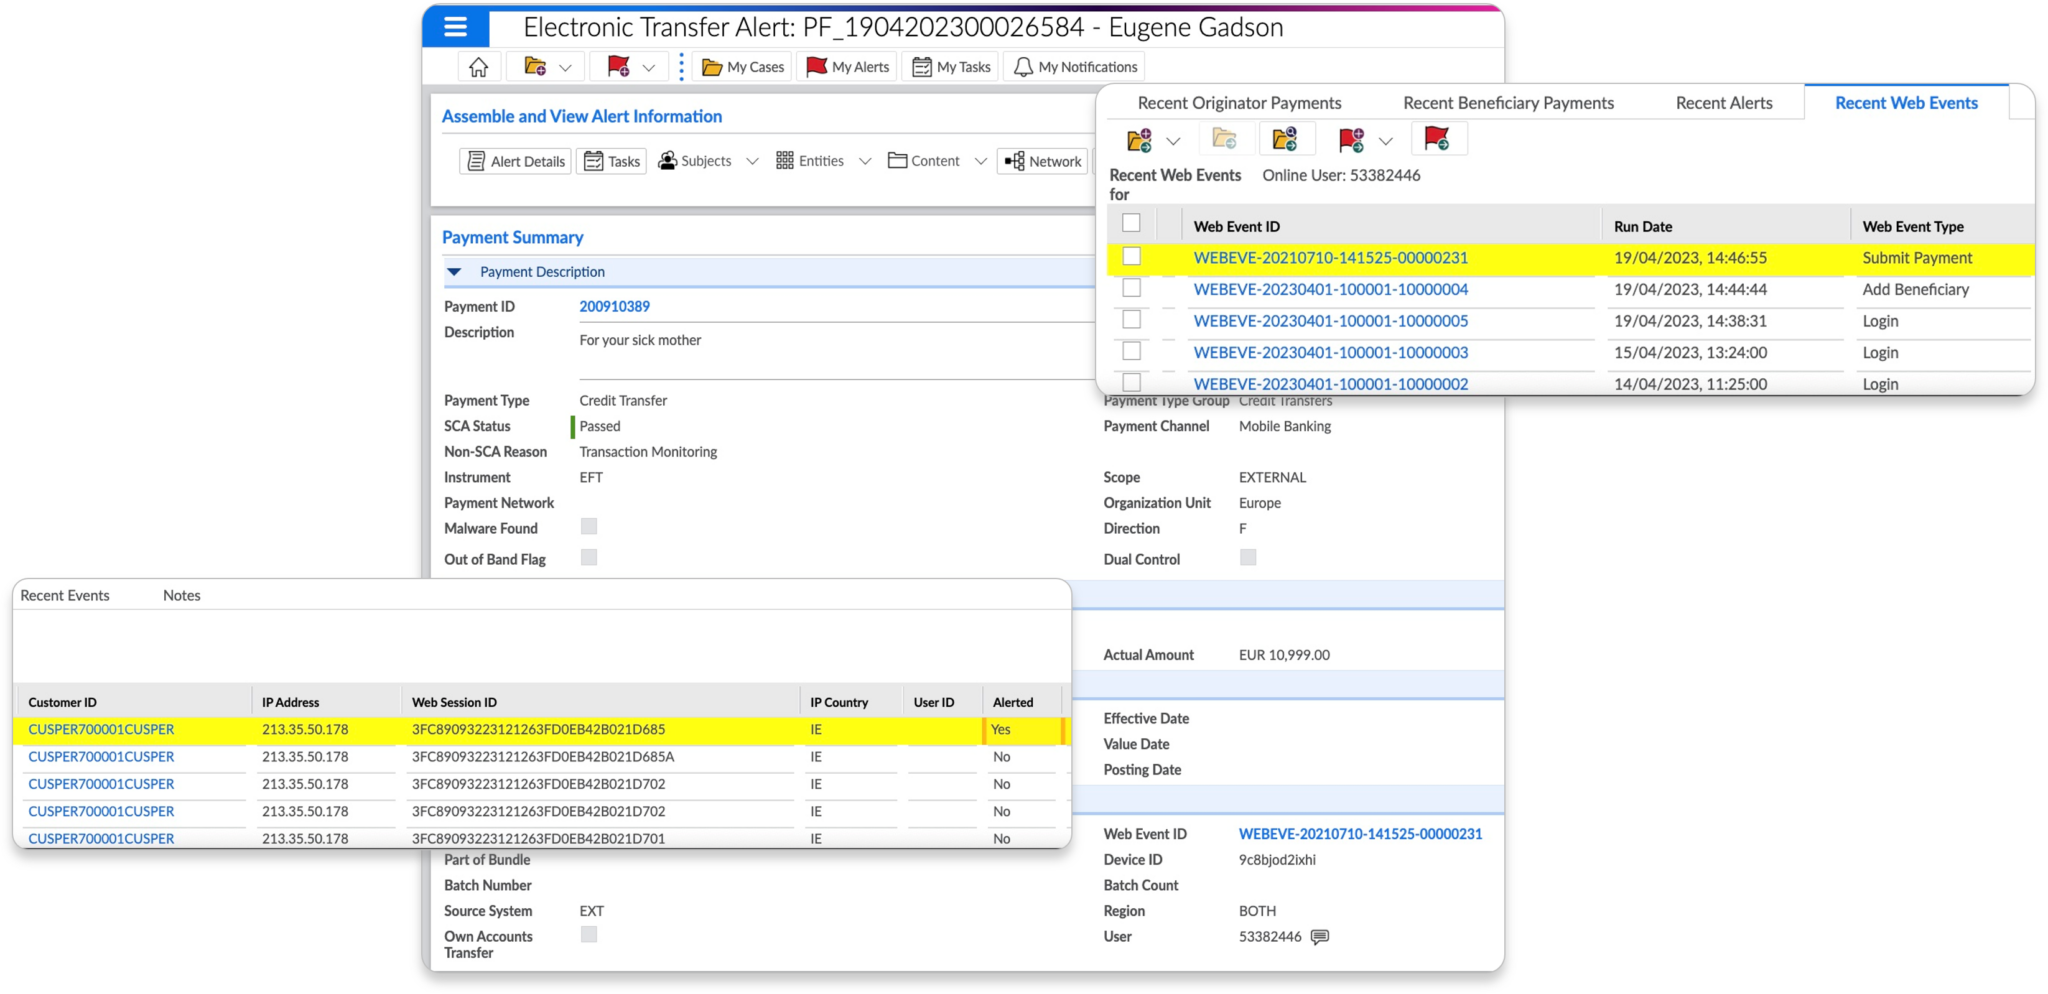Click the My Alerts red flag button
The width and height of the screenshot is (2048, 994).
pyautogui.click(x=848, y=67)
